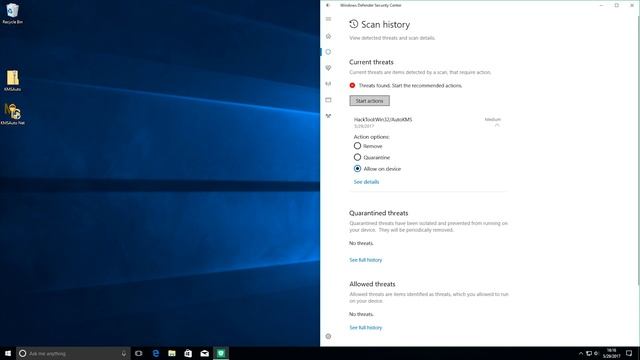The image size is (640, 360).
Task: Click the Cortana microphone icon
Action: coord(124,353)
